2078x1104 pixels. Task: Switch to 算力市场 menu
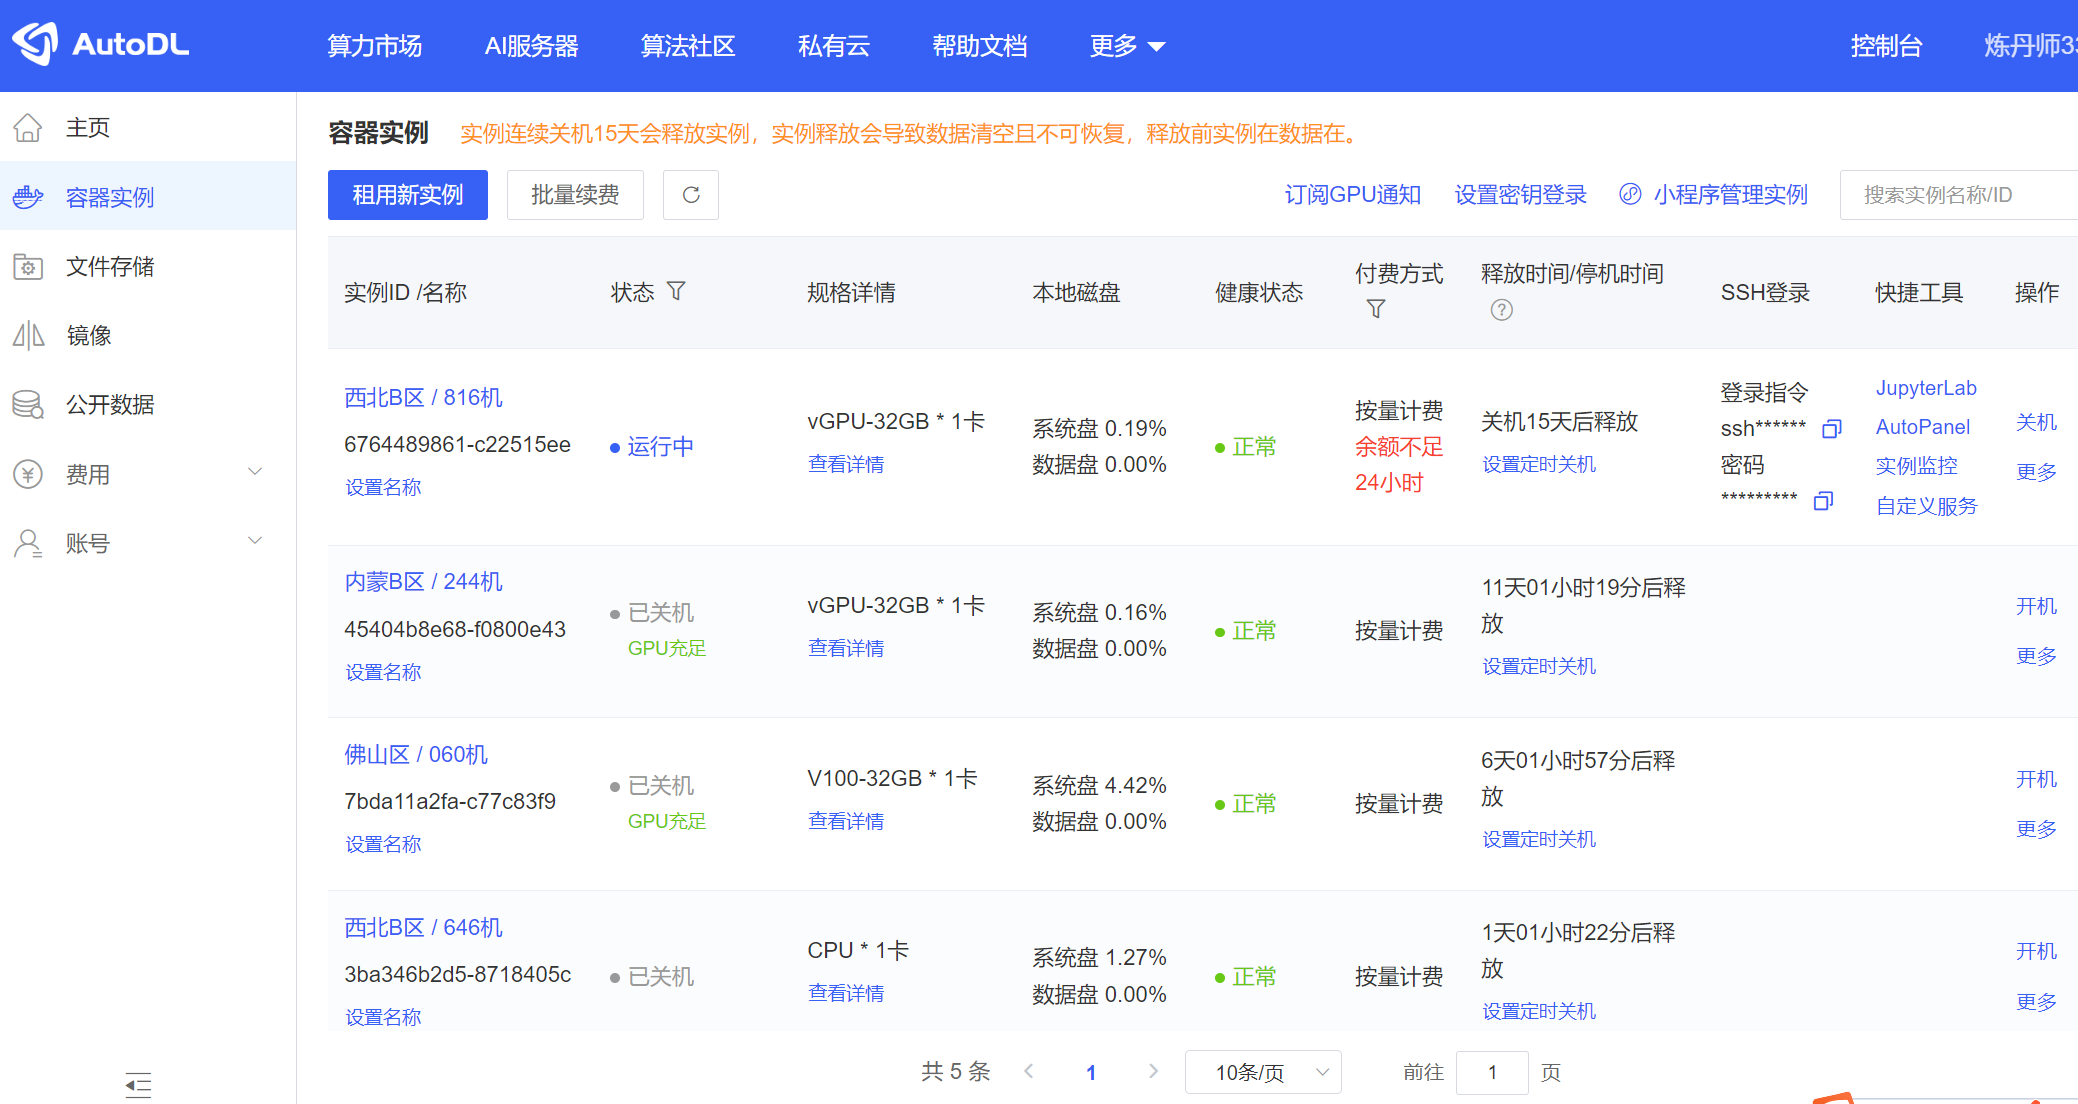coord(373,45)
